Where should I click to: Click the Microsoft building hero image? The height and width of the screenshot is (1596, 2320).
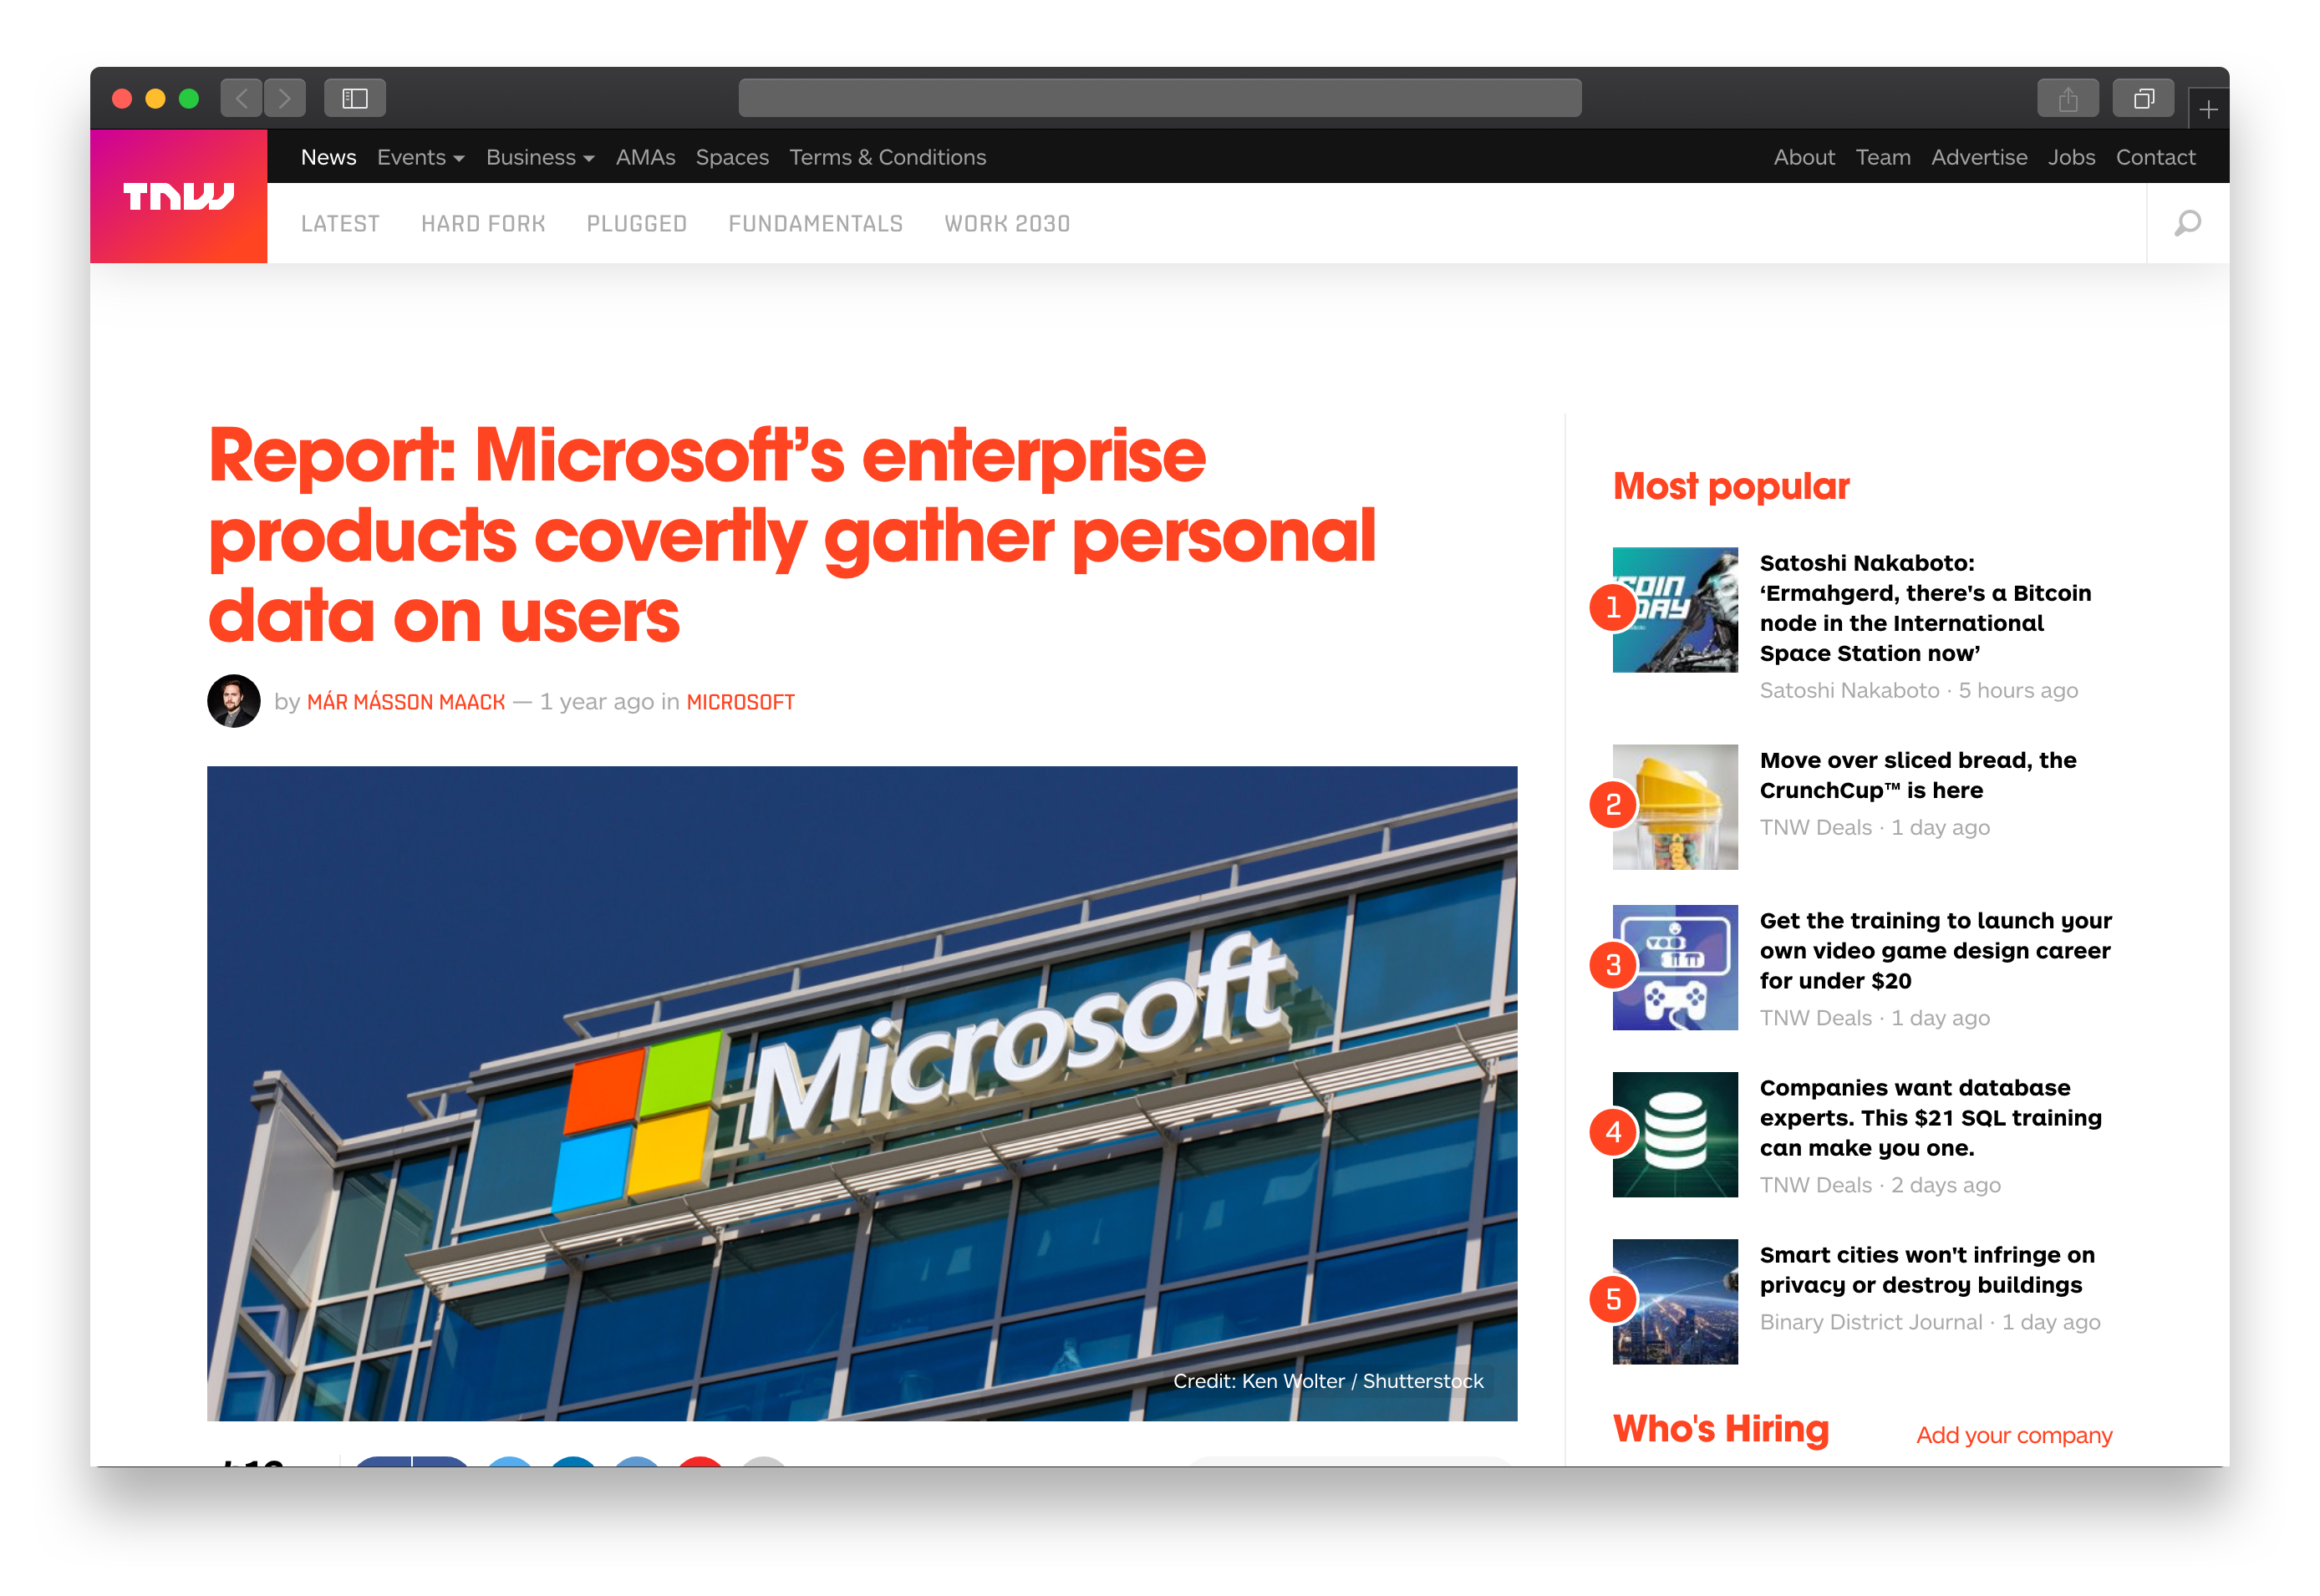[862, 1093]
